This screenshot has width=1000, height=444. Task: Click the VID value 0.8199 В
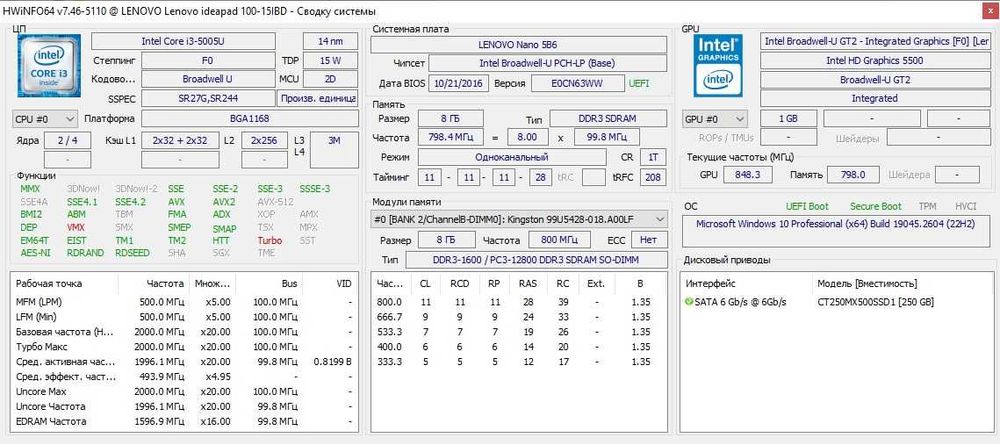tap(333, 361)
